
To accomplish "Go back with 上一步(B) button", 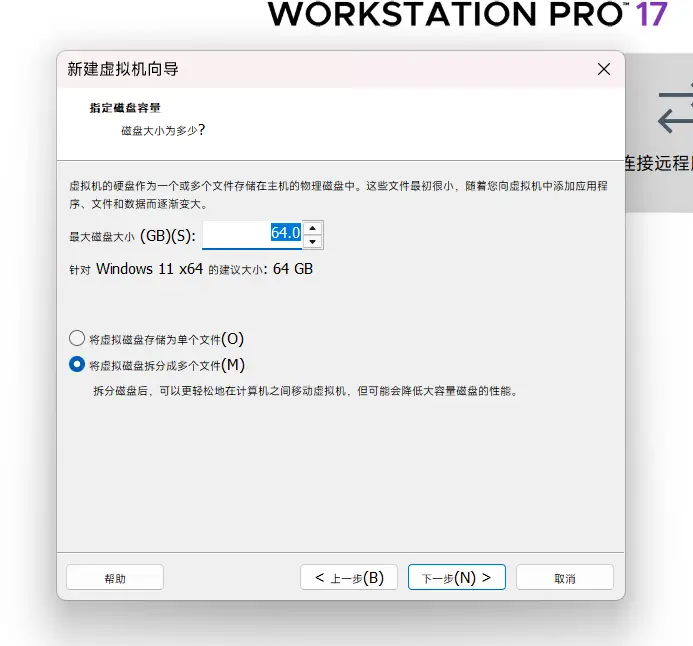I will 349,577.
